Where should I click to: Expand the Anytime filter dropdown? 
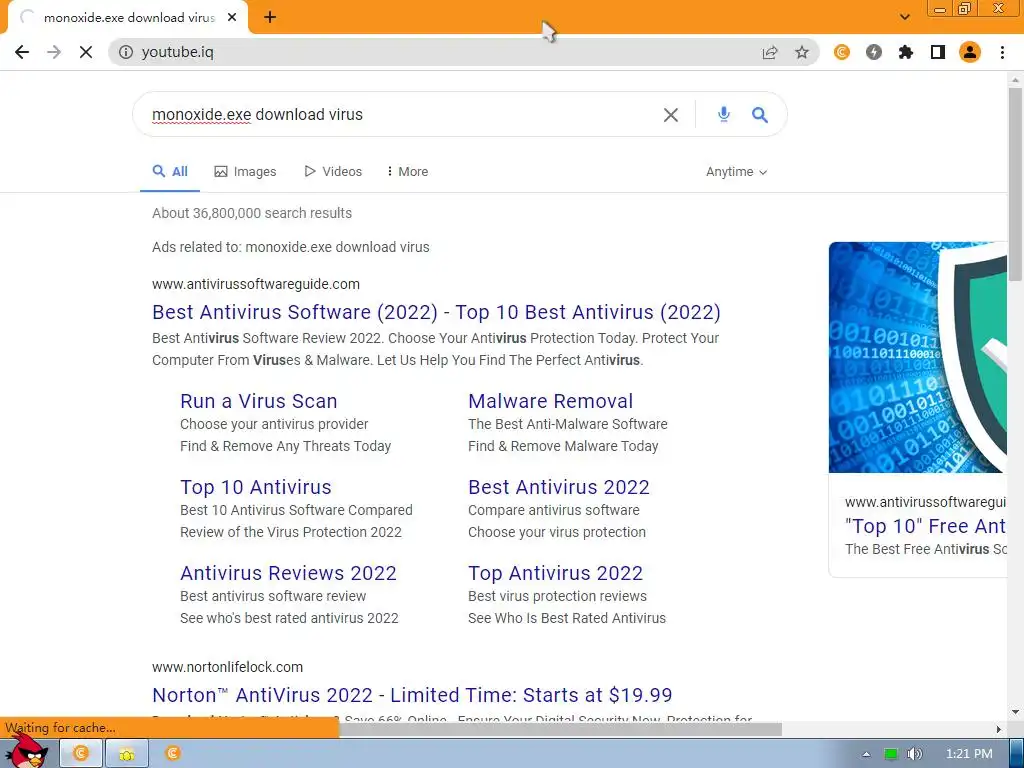point(736,172)
